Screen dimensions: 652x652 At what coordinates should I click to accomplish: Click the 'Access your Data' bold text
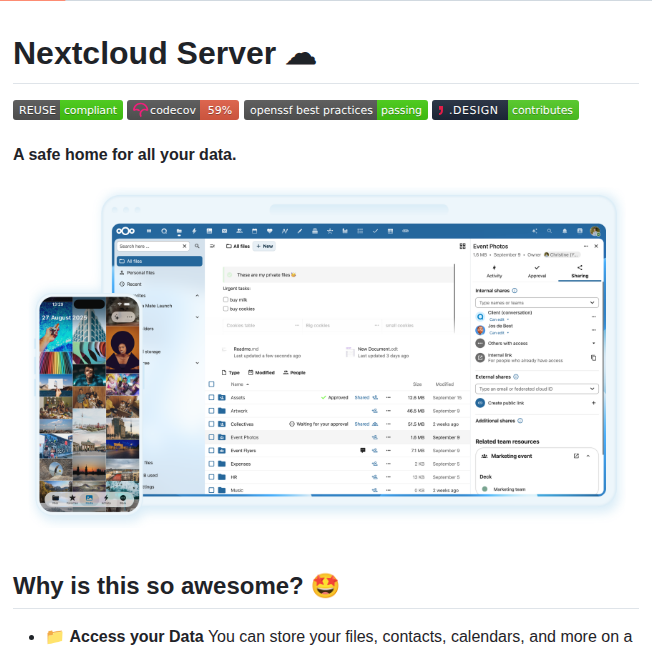point(136,637)
